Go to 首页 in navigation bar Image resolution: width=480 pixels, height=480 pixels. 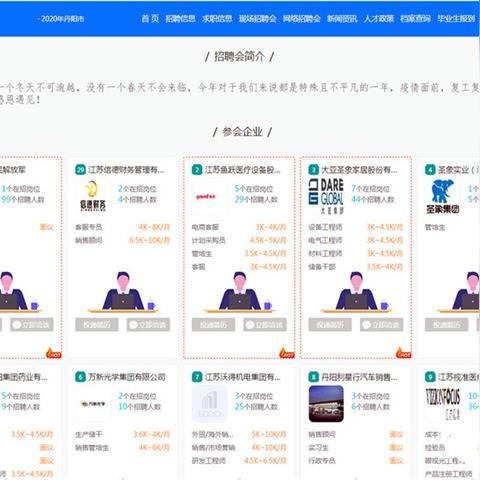(x=150, y=19)
